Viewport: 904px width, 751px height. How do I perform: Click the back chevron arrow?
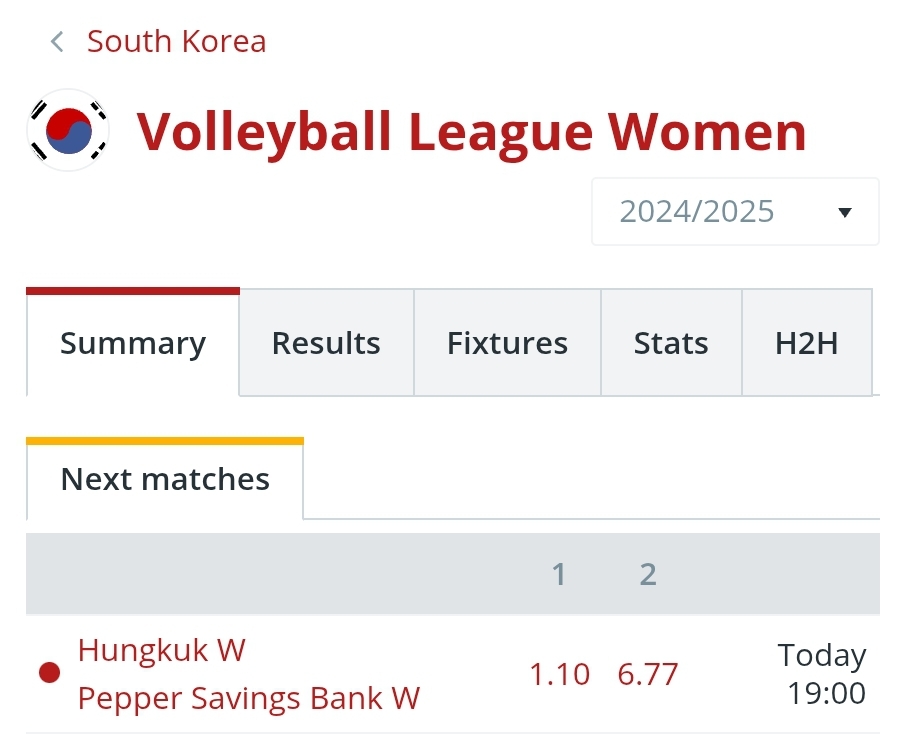coord(57,42)
